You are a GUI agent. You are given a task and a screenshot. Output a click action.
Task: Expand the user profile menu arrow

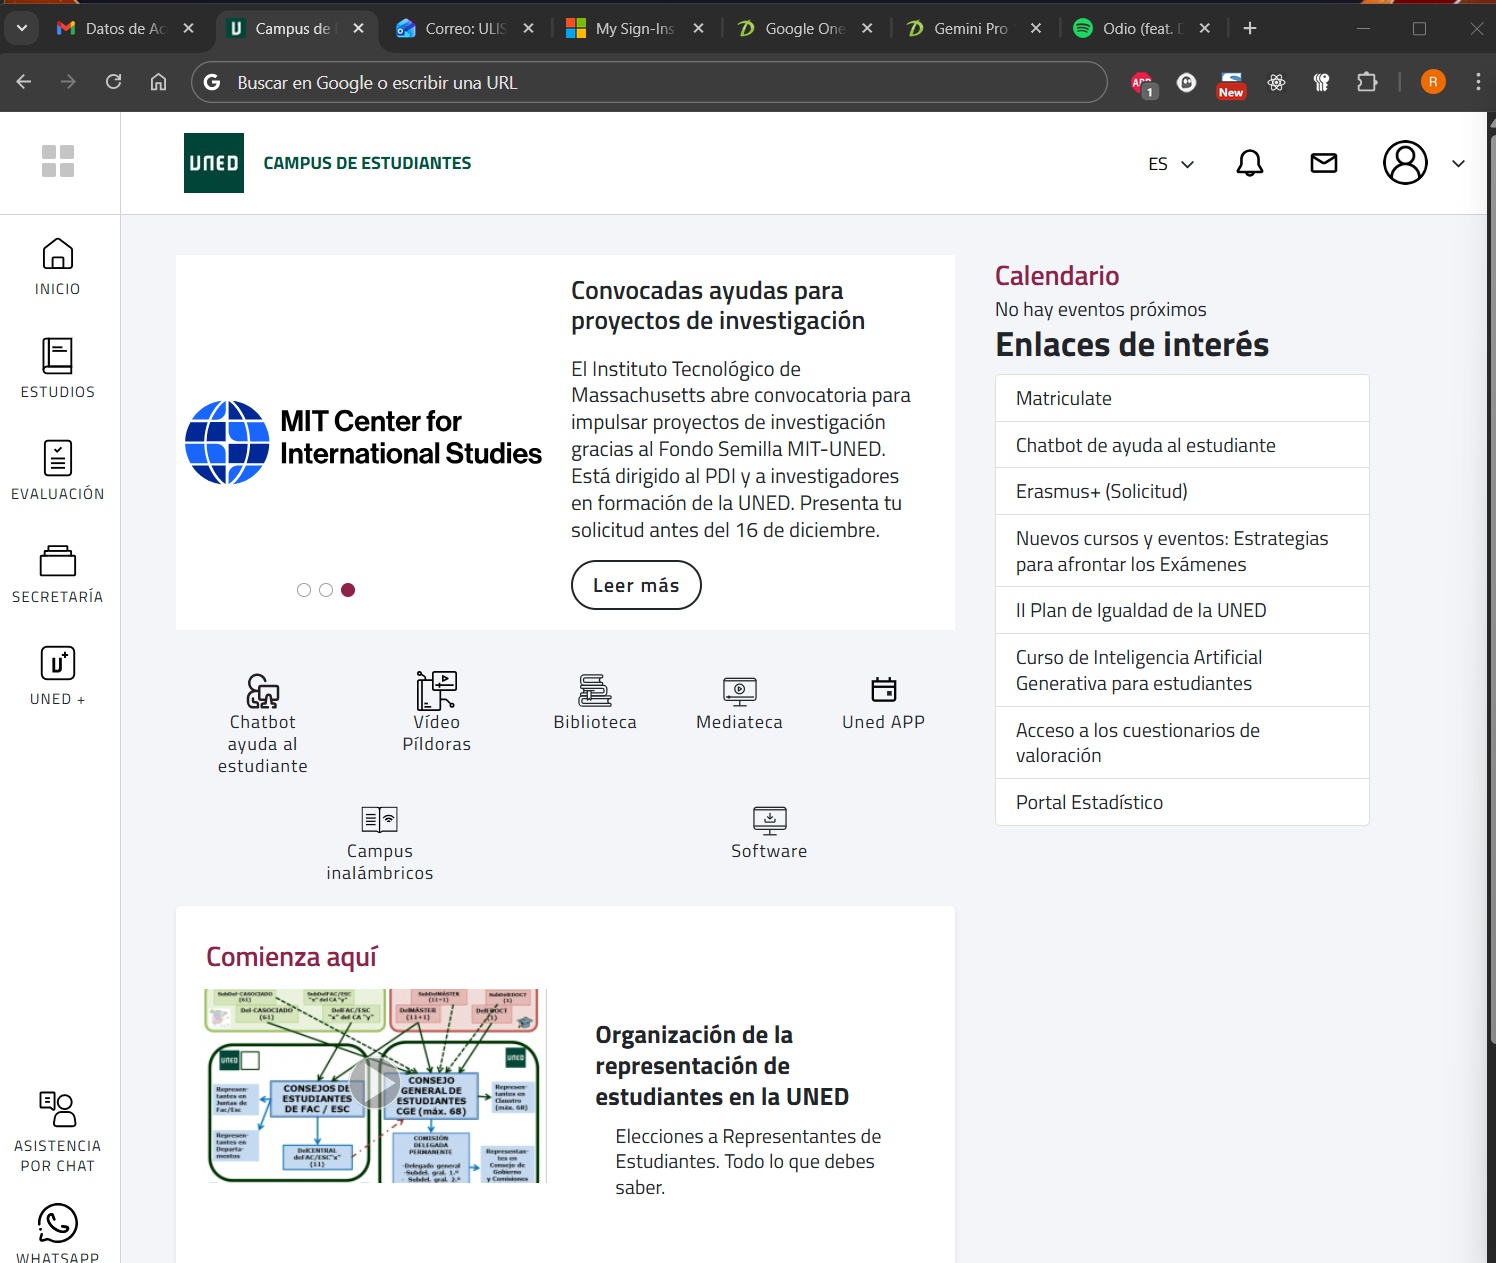(x=1458, y=164)
